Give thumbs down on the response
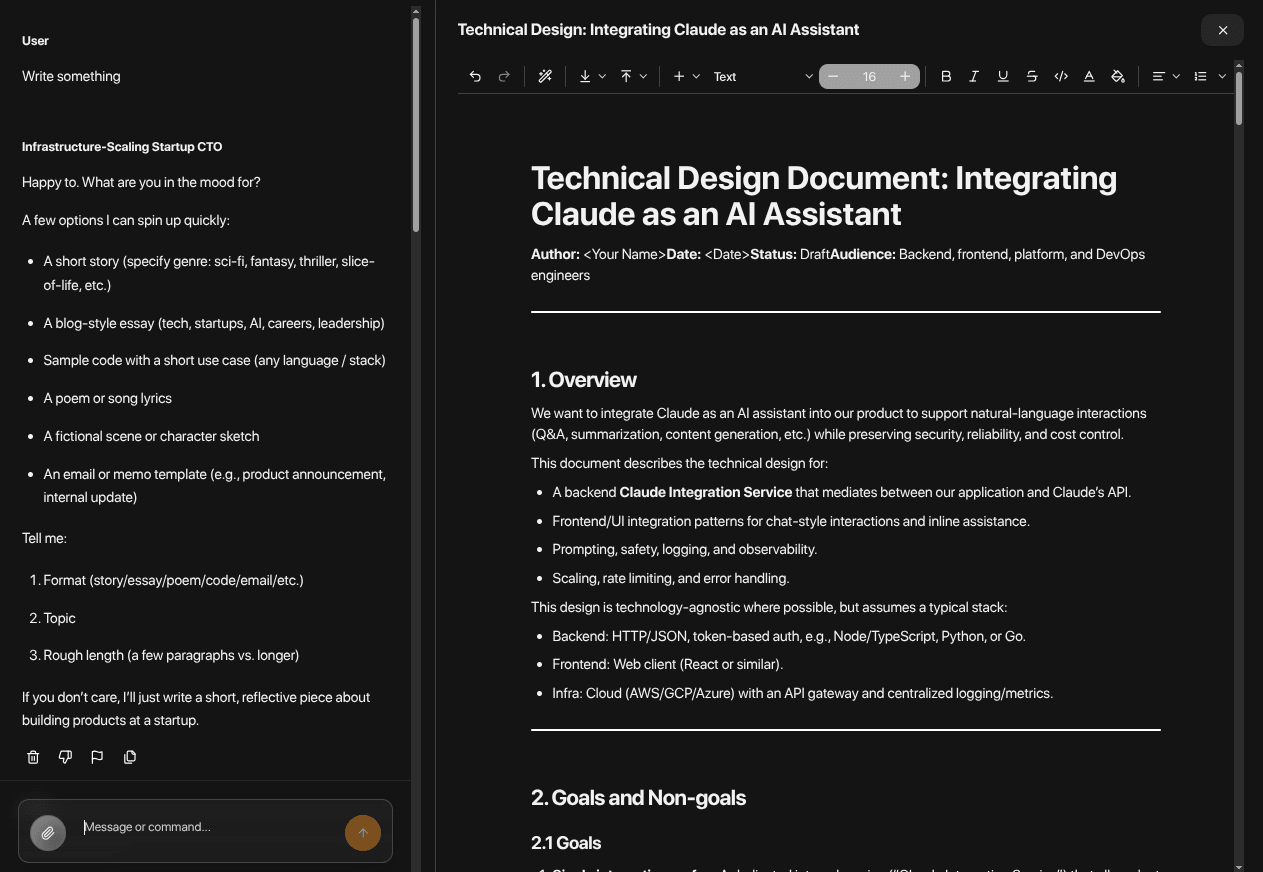 point(65,757)
